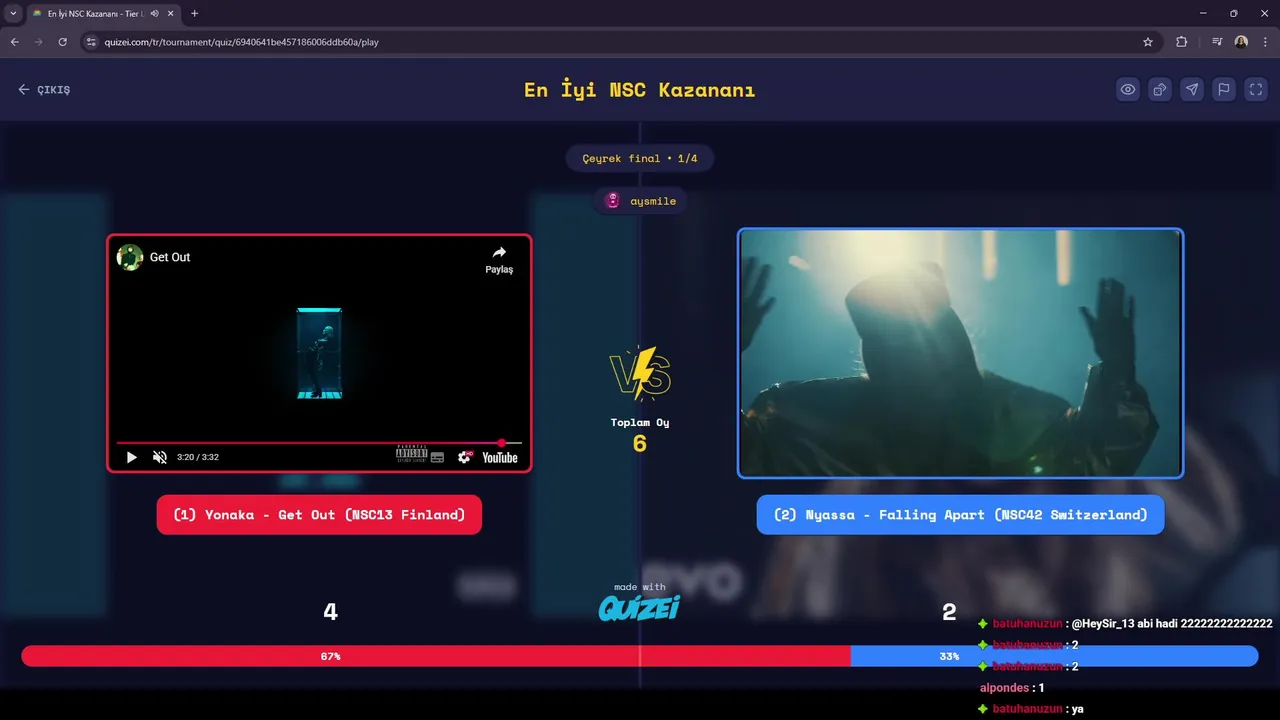Screen dimensions: 1280x720
Task: Play the Get Out YouTube video
Action: [x=131, y=457]
